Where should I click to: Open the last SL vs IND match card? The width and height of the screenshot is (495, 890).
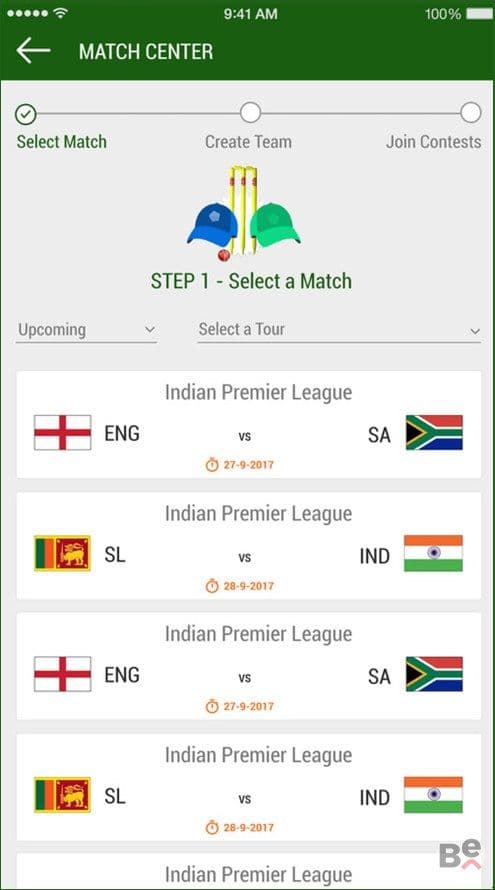249,787
